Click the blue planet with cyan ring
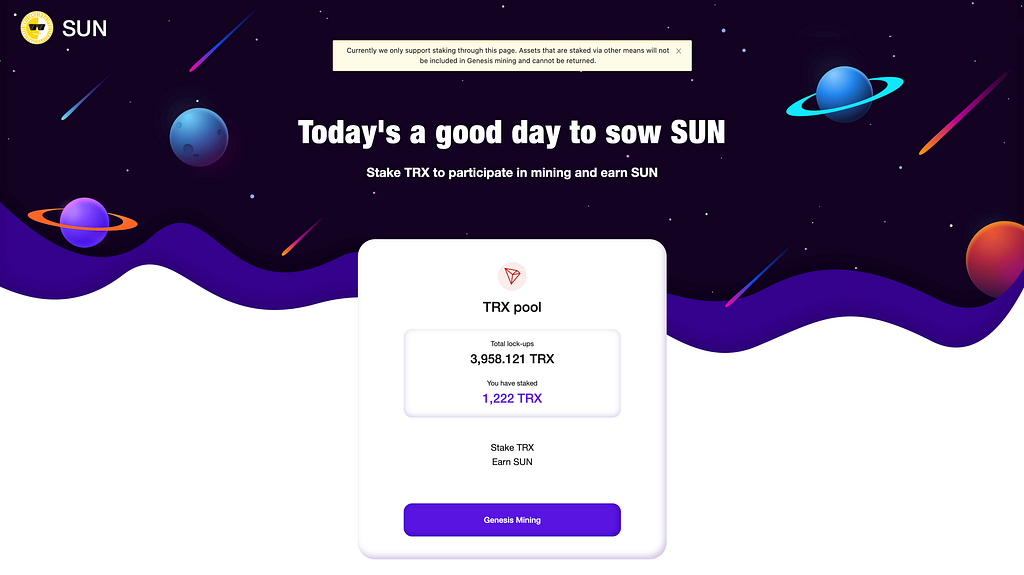 click(x=844, y=93)
